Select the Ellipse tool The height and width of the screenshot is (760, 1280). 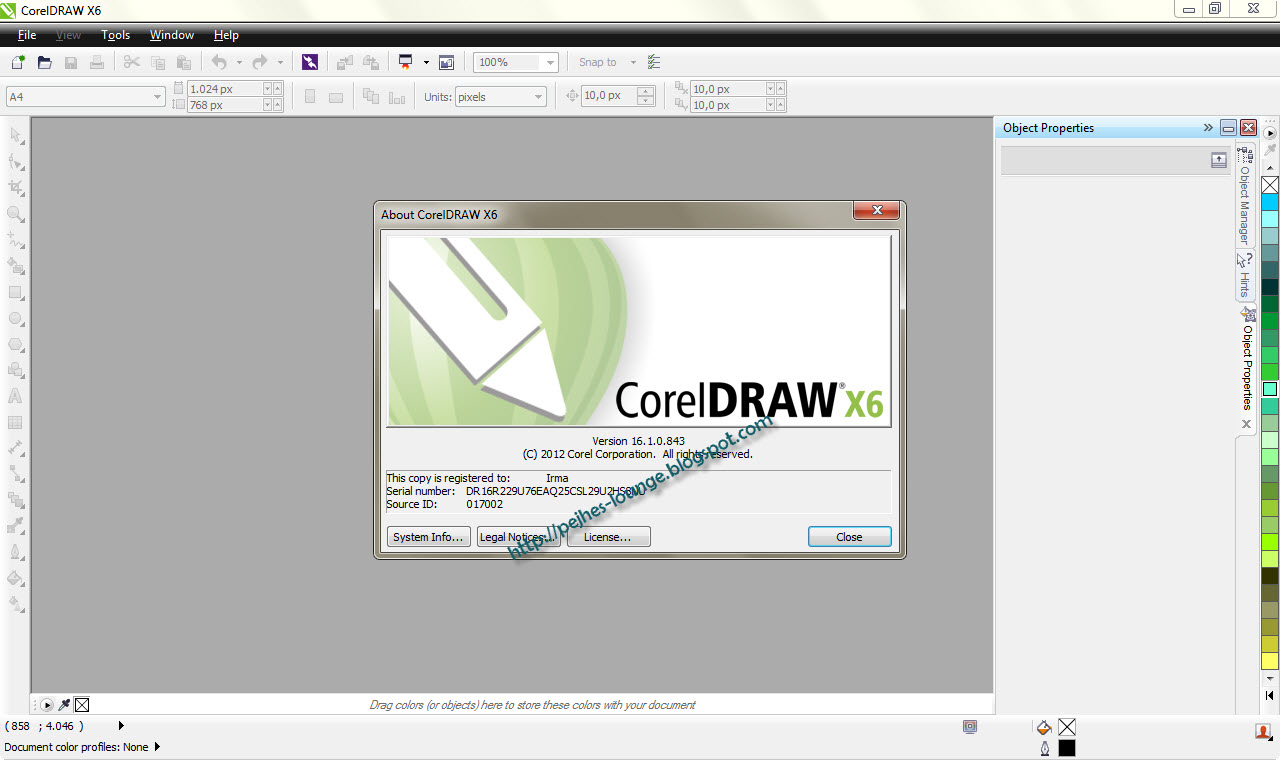[x=16, y=318]
